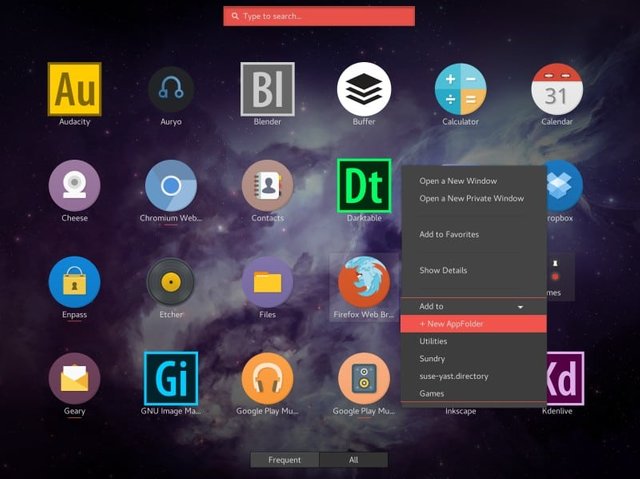Launch the Darktable app

364,185
